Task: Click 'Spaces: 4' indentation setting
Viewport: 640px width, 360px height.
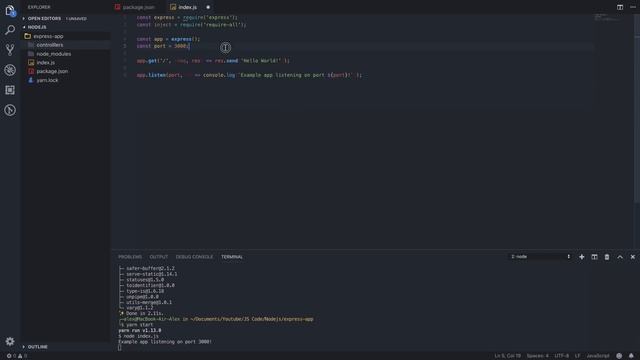Action: [x=538, y=356]
